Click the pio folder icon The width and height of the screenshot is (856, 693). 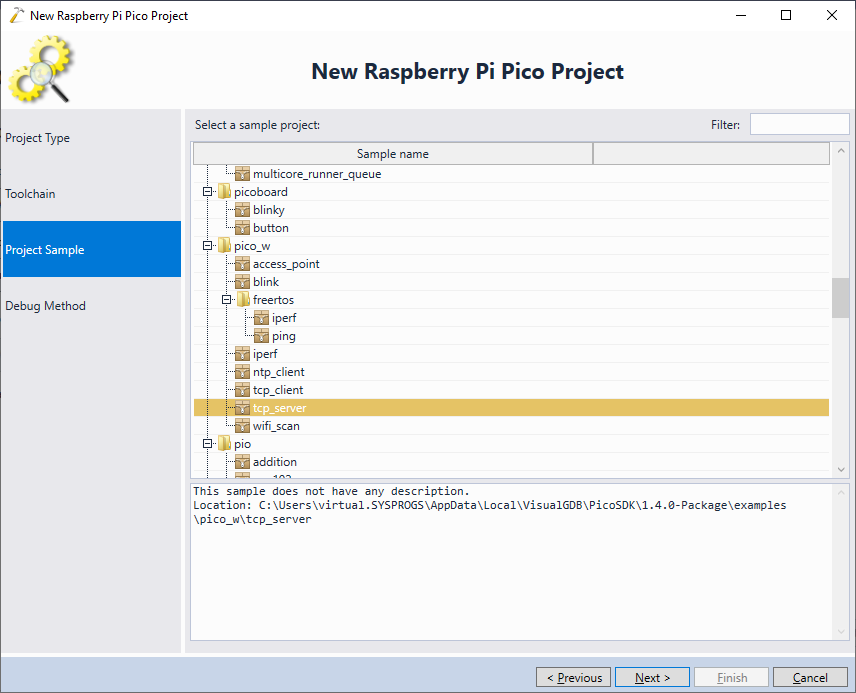[224, 444]
